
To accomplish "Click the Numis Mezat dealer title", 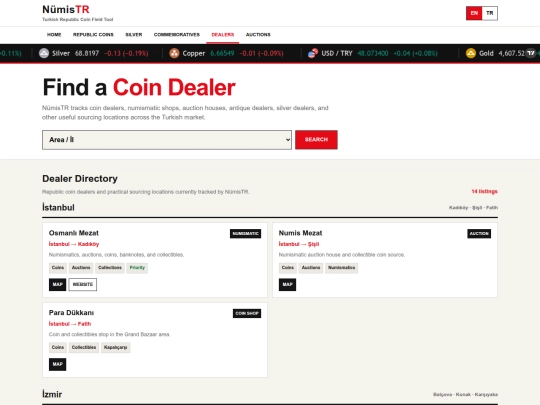I will [x=300, y=233].
